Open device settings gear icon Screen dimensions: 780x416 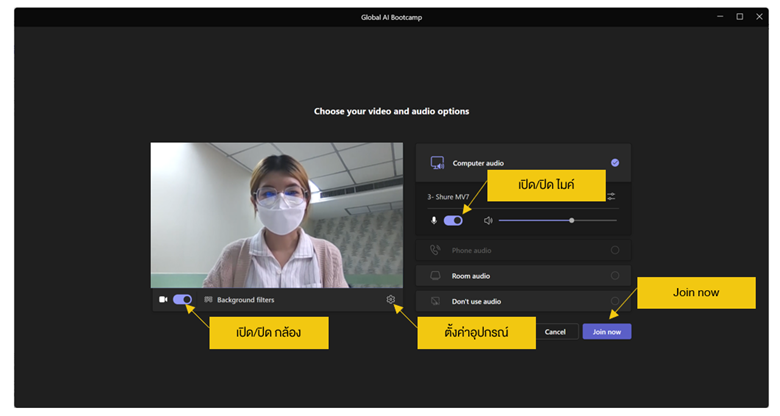pos(390,299)
